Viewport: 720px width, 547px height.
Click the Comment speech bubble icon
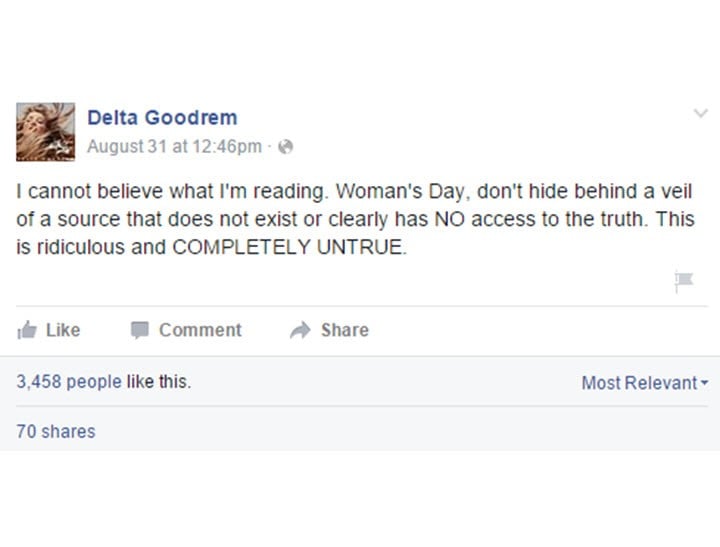click(140, 330)
